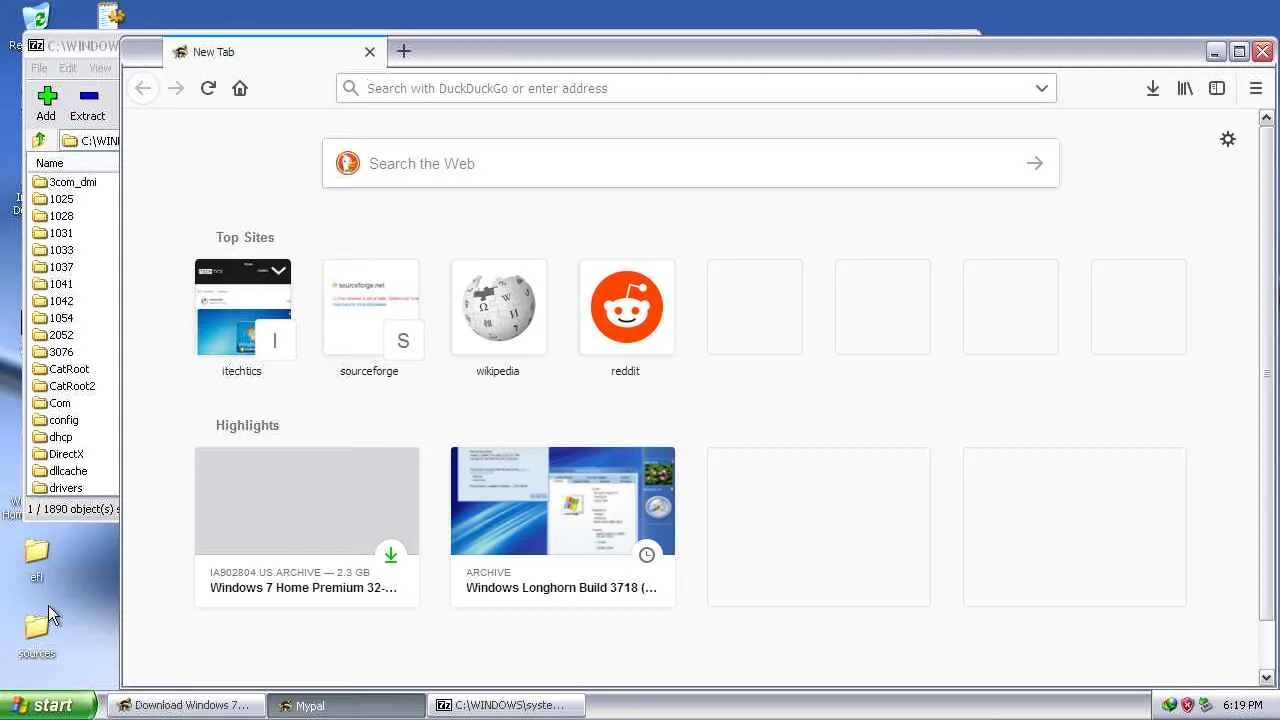Submit search with the arrow button
Screen dimensions: 1280x720
(x=1035, y=163)
